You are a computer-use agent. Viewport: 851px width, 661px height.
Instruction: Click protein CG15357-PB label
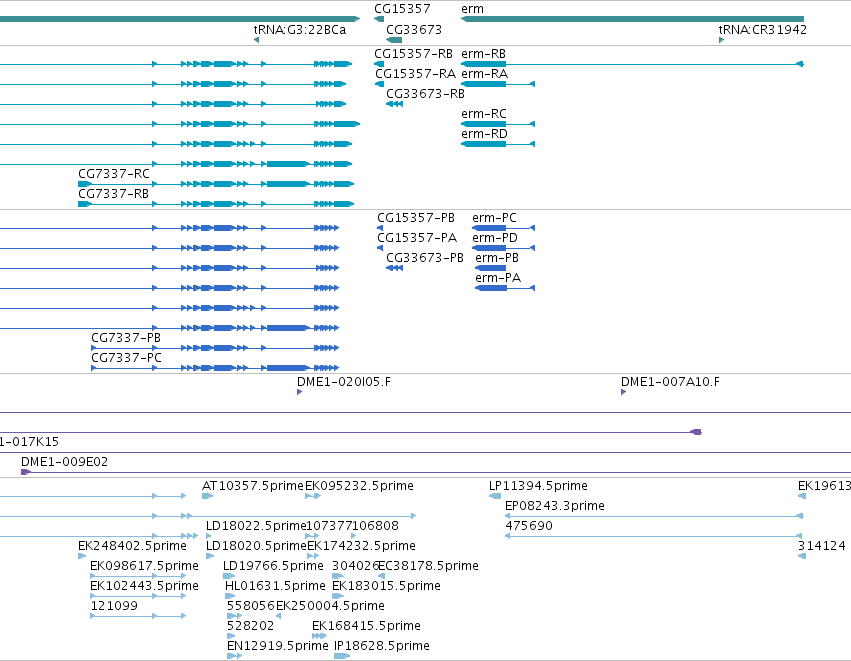(x=416, y=218)
